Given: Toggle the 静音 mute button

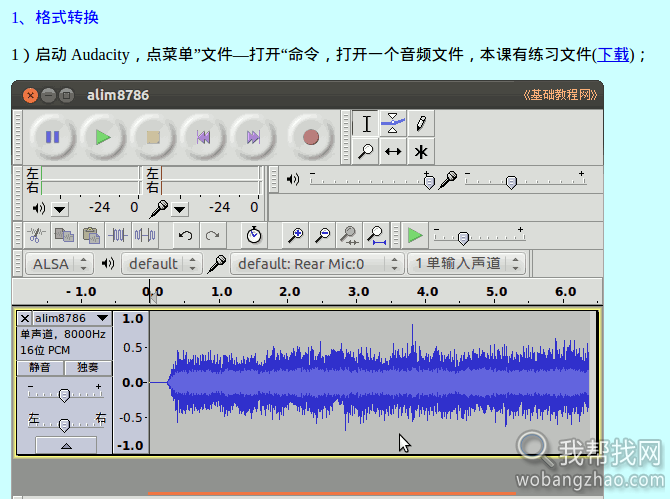Looking at the screenshot, I should point(40,367).
